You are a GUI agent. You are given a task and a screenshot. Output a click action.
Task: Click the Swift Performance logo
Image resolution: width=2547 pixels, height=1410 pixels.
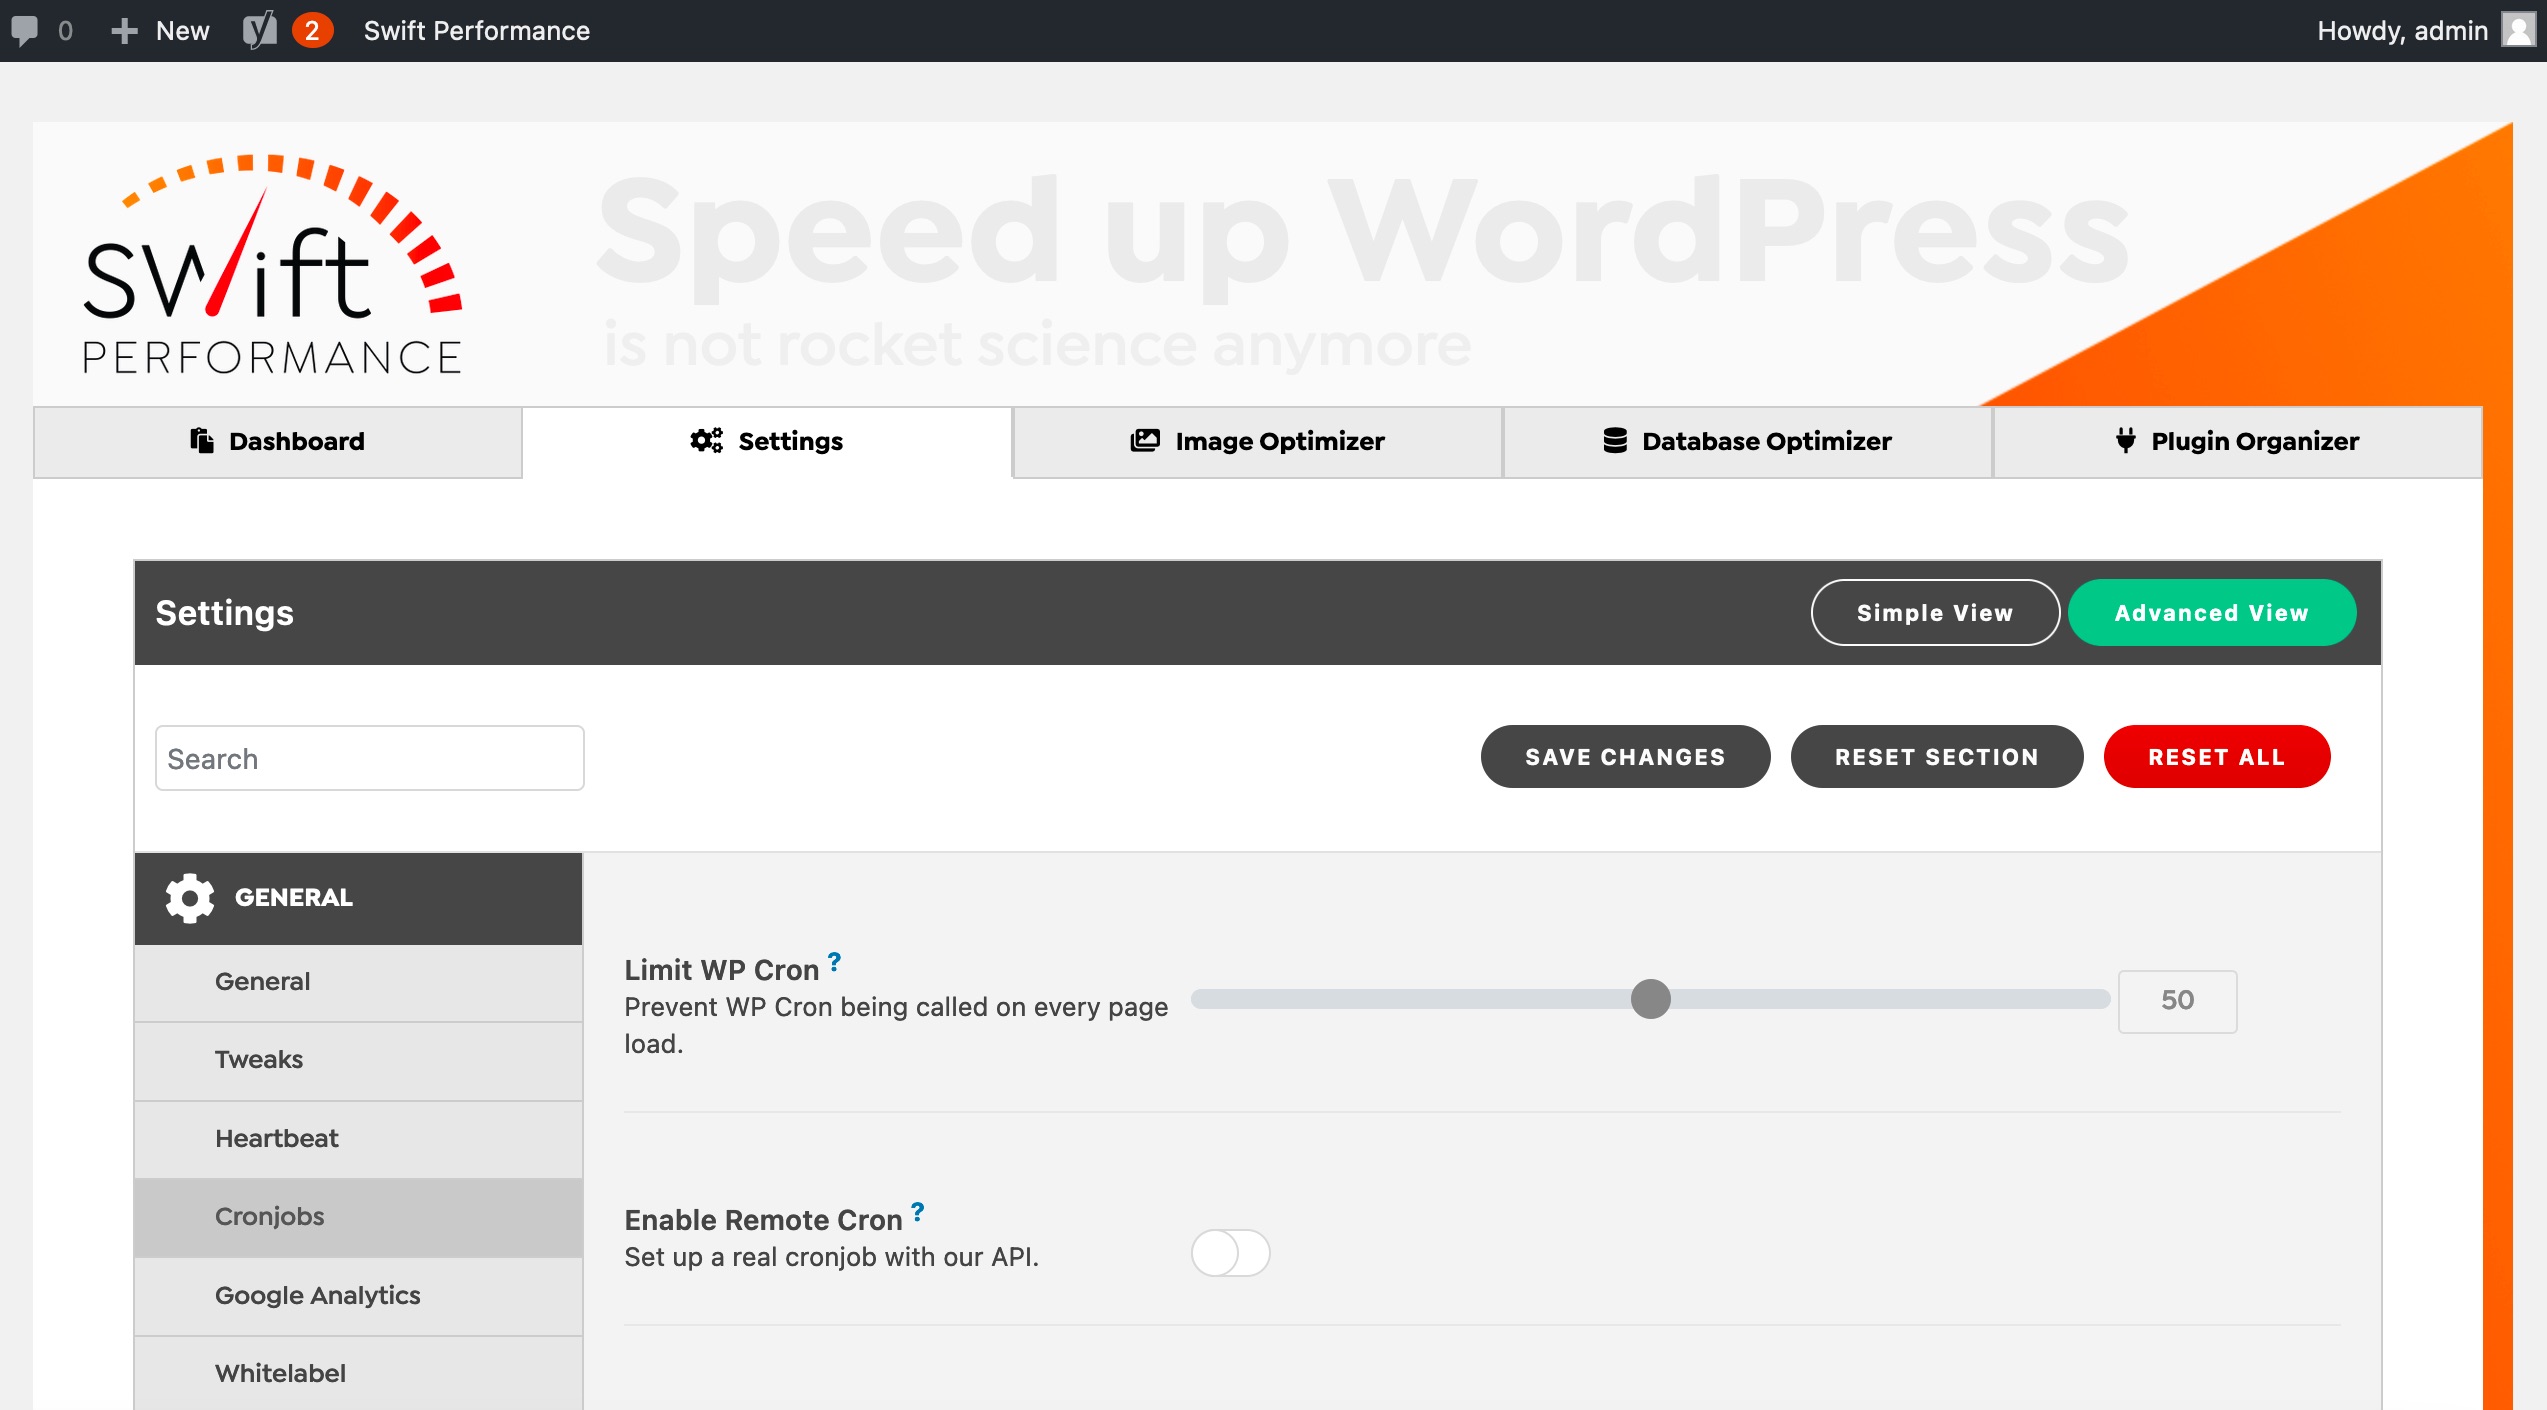(x=272, y=265)
